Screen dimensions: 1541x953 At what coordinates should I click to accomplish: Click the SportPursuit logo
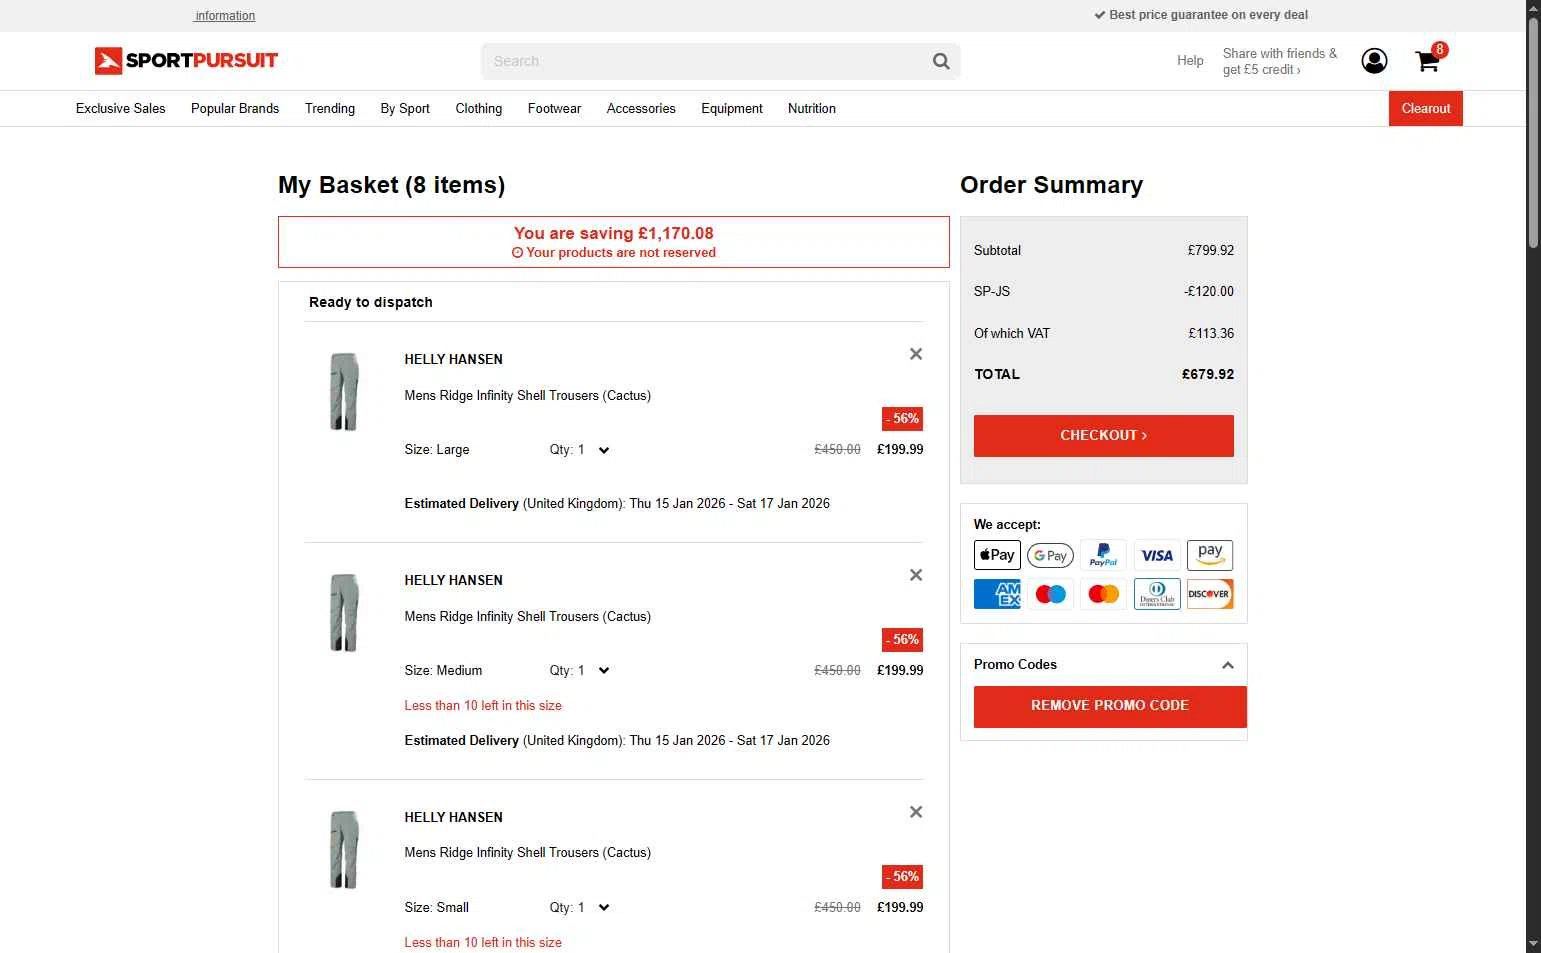(186, 60)
